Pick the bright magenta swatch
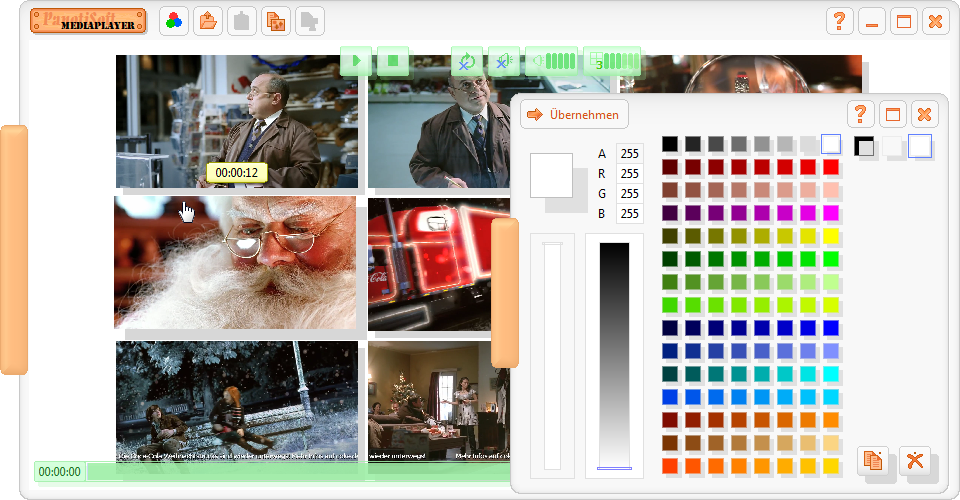 pos(830,213)
